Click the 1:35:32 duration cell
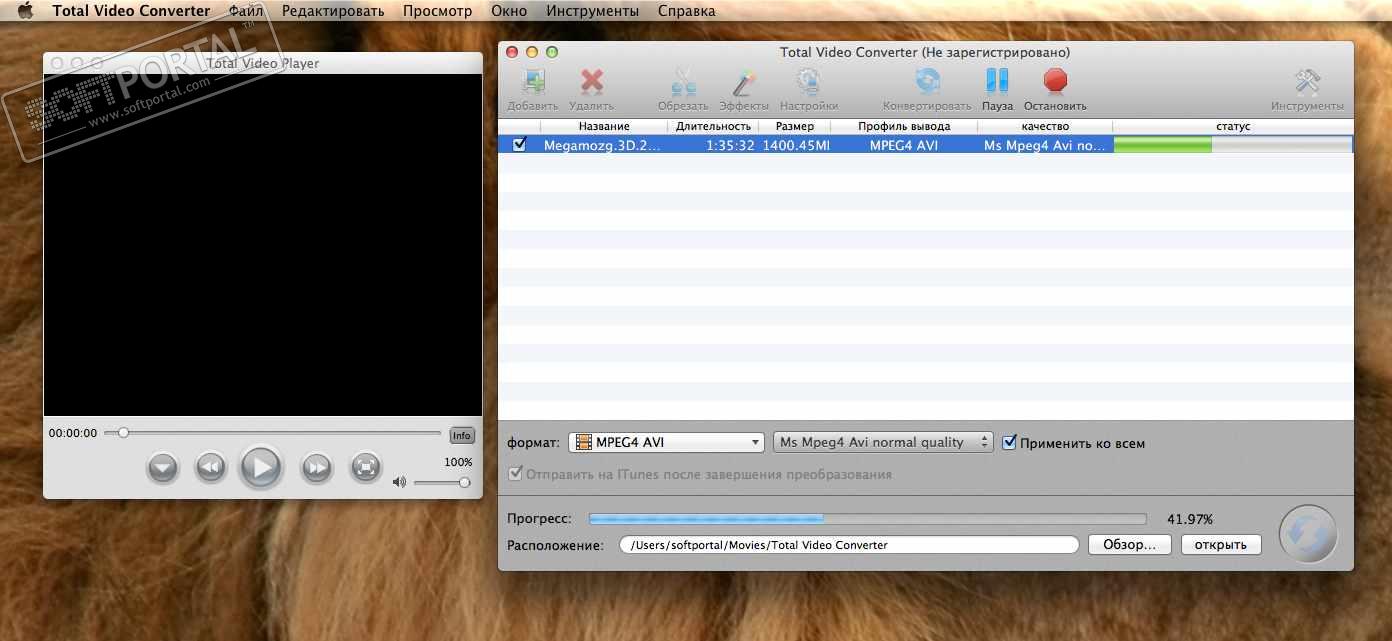Viewport: 1392px width, 641px height. click(x=730, y=145)
